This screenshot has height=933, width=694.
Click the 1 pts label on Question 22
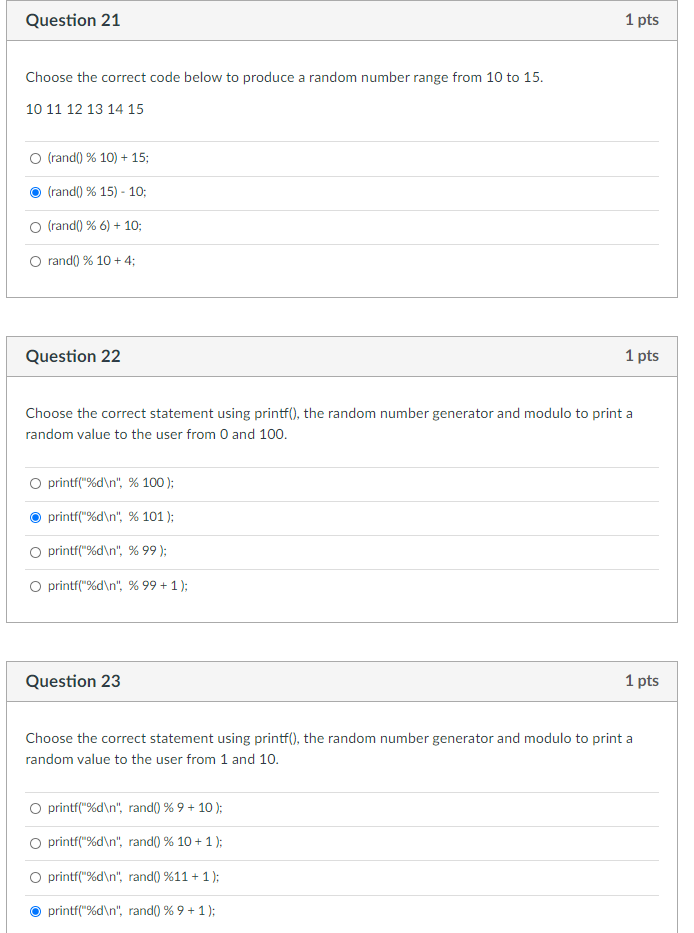pyautogui.click(x=641, y=356)
